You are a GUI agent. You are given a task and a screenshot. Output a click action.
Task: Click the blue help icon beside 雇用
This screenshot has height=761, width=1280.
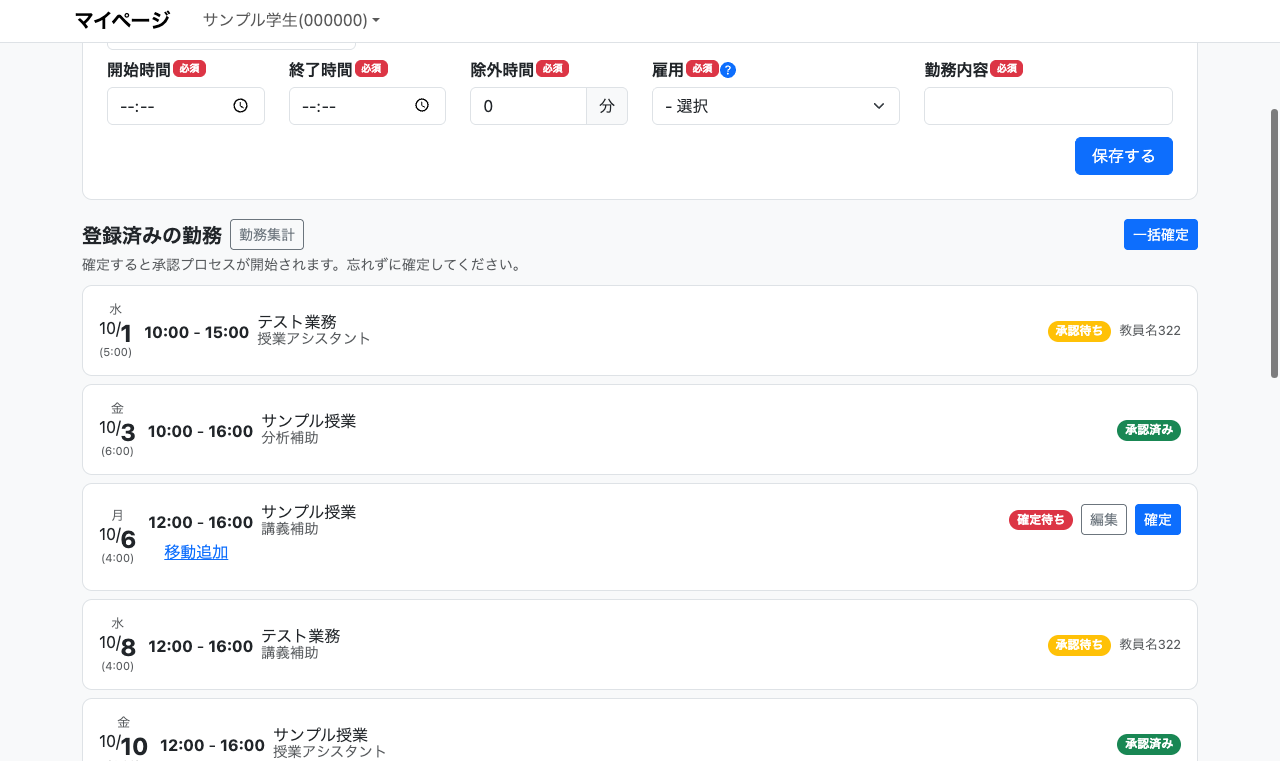coord(728,70)
